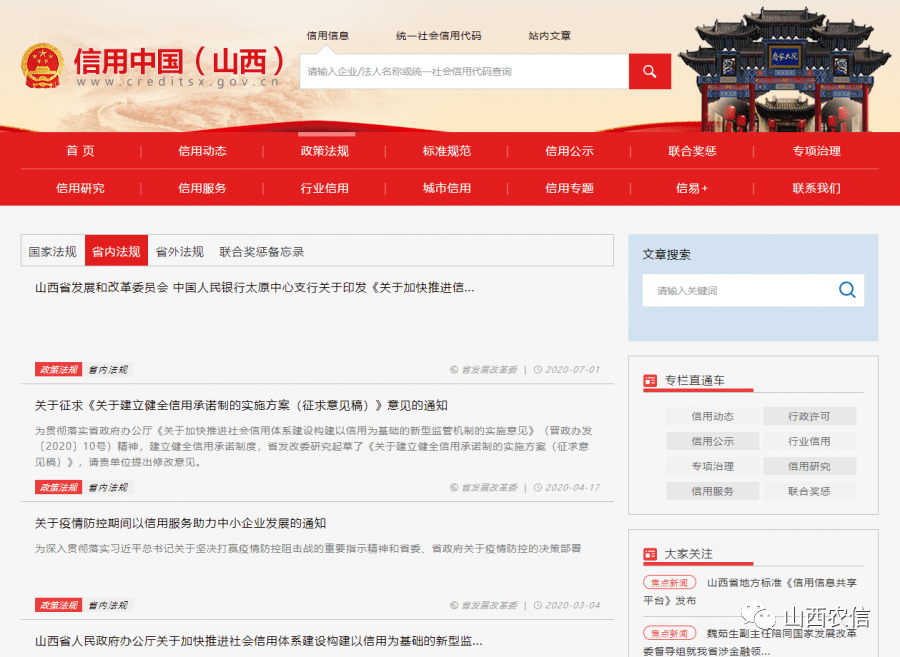Open the 信用研究 navigation menu item
This screenshot has height=657, width=900.
click(80, 188)
